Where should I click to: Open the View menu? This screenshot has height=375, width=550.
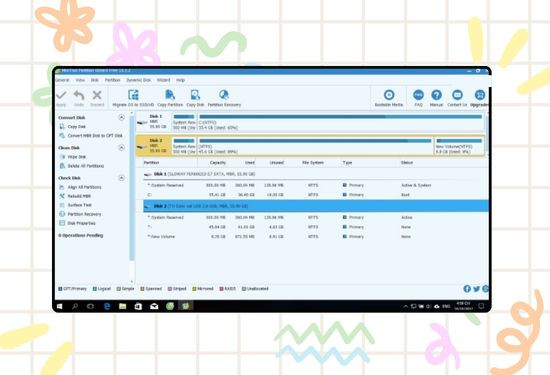pyautogui.click(x=80, y=80)
